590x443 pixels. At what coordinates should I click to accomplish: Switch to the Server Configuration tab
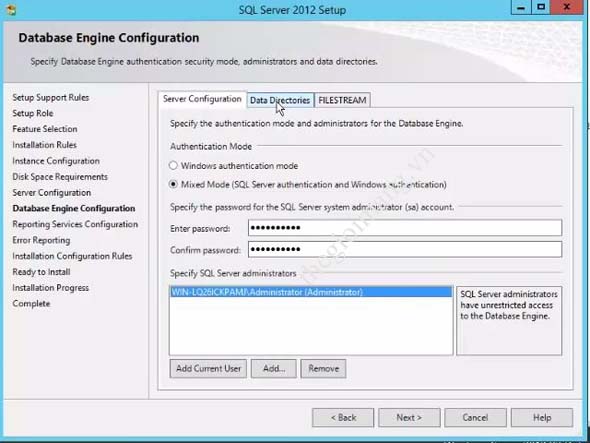click(x=202, y=99)
